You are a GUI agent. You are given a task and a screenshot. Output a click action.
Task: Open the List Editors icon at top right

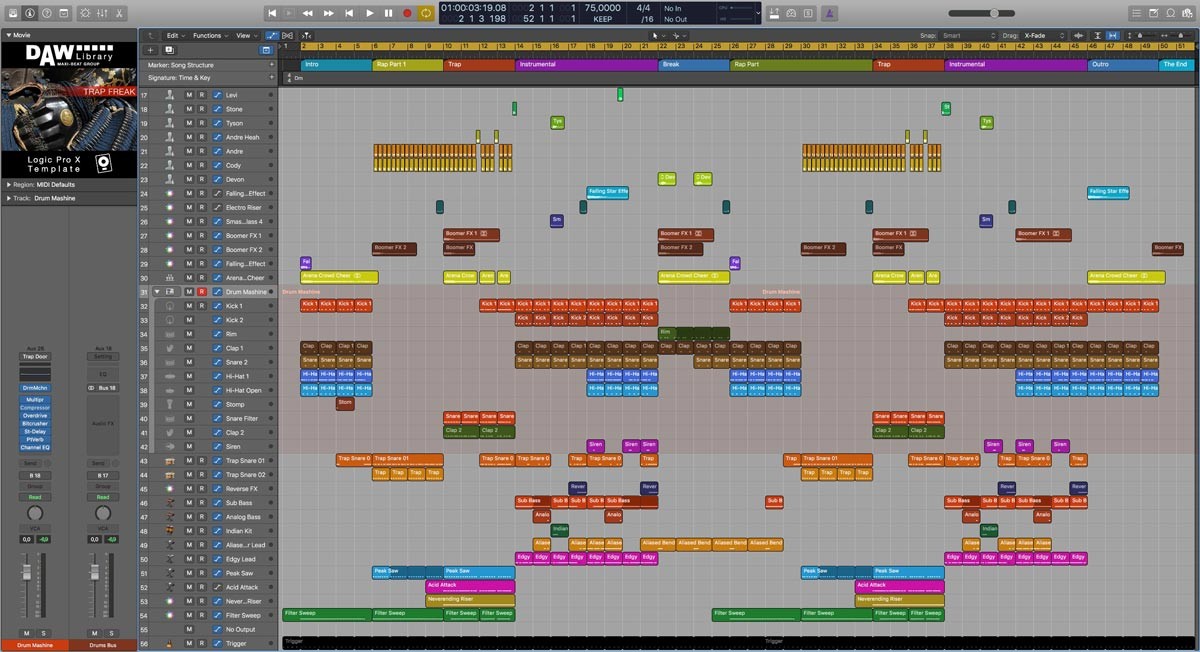point(1137,12)
